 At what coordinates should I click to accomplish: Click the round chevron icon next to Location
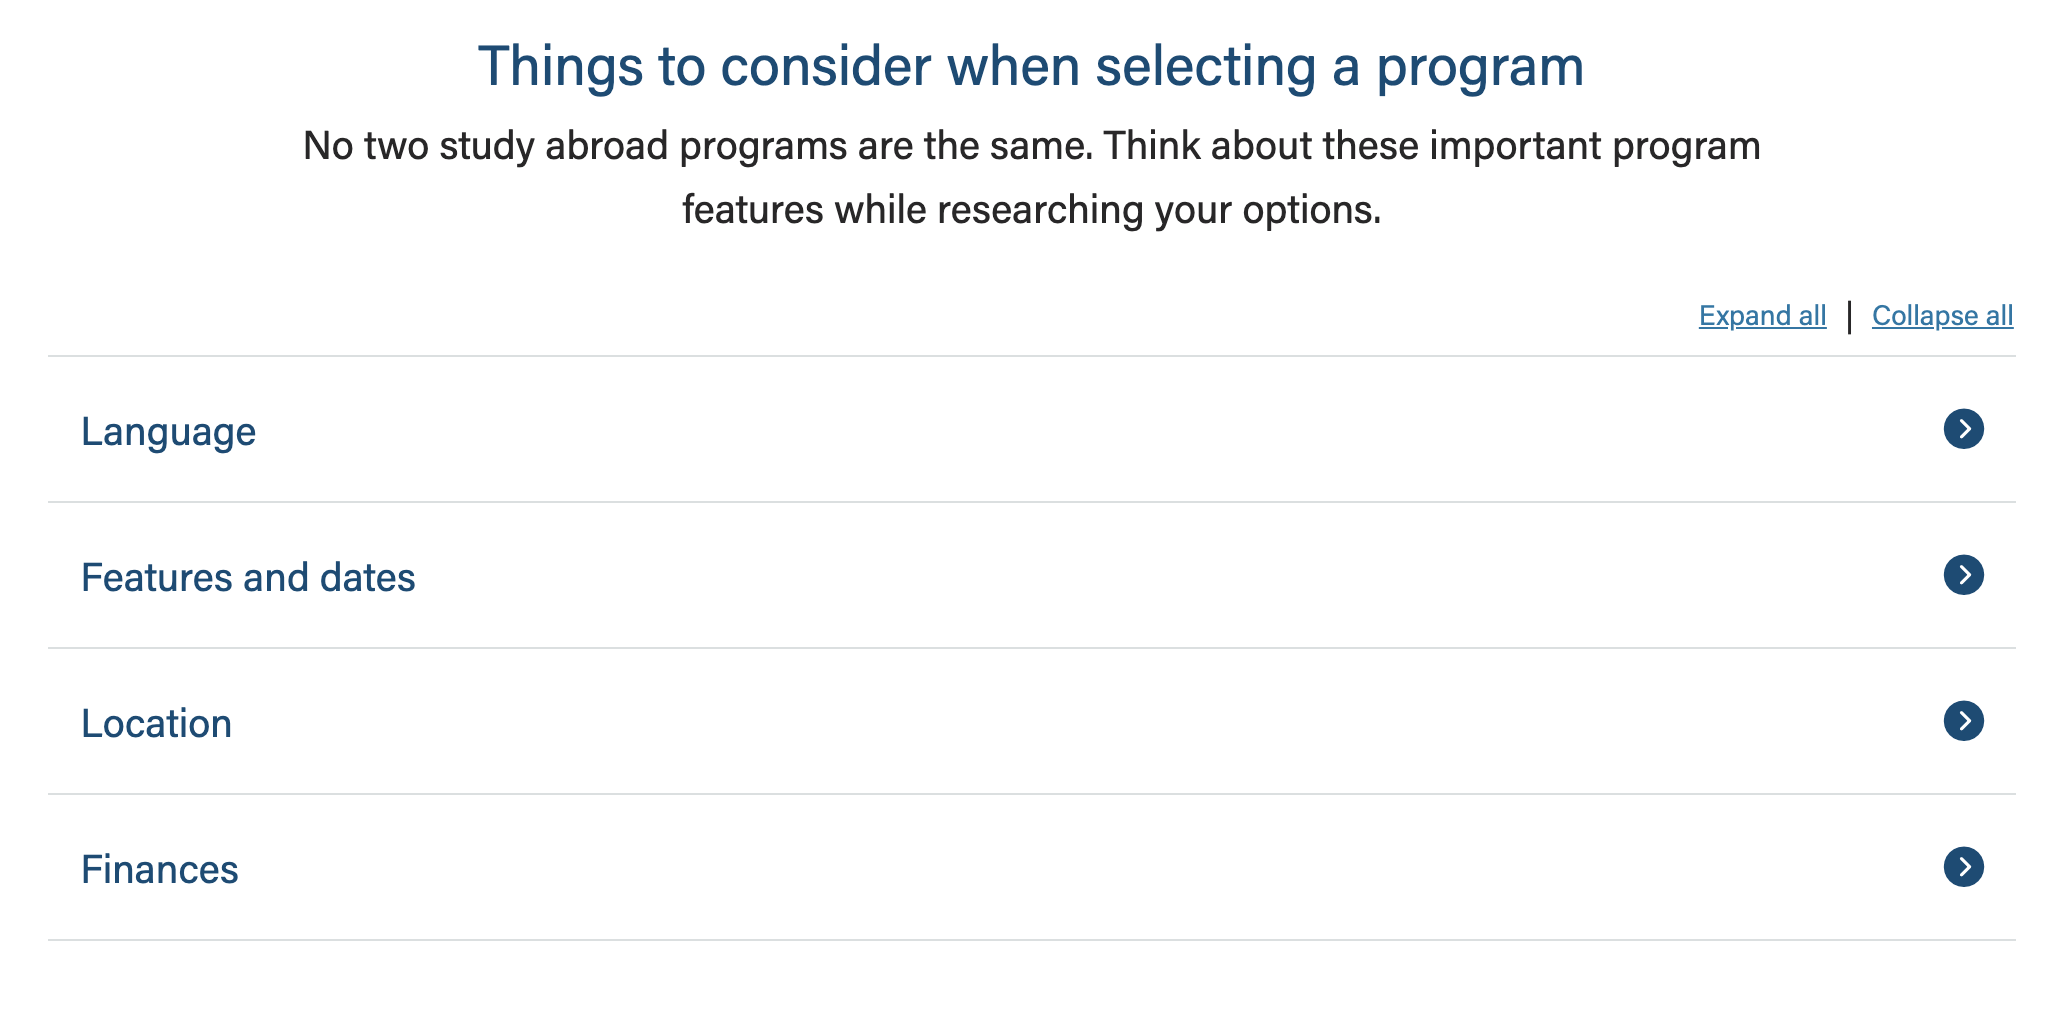pos(1963,721)
